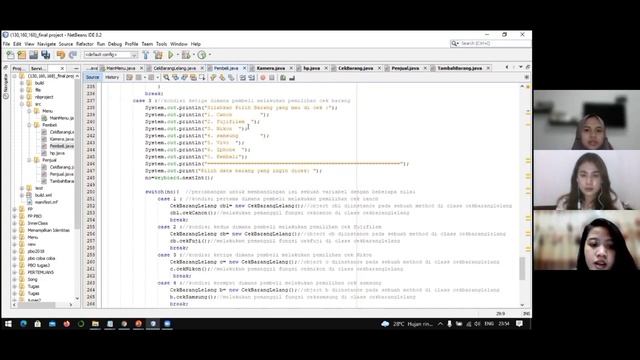Click the red Start Macro Recording icon
This screenshot has width=640, height=360.
tap(263, 78)
